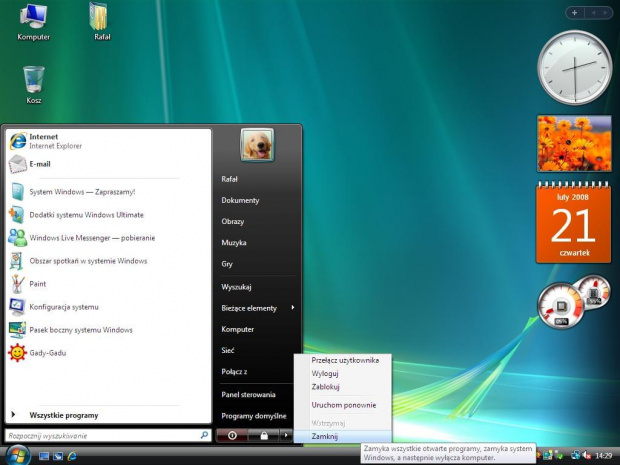This screenshot has height=465, width=620.
Task: Click the sidebar previous gadgets arrow
Action: 594,13
